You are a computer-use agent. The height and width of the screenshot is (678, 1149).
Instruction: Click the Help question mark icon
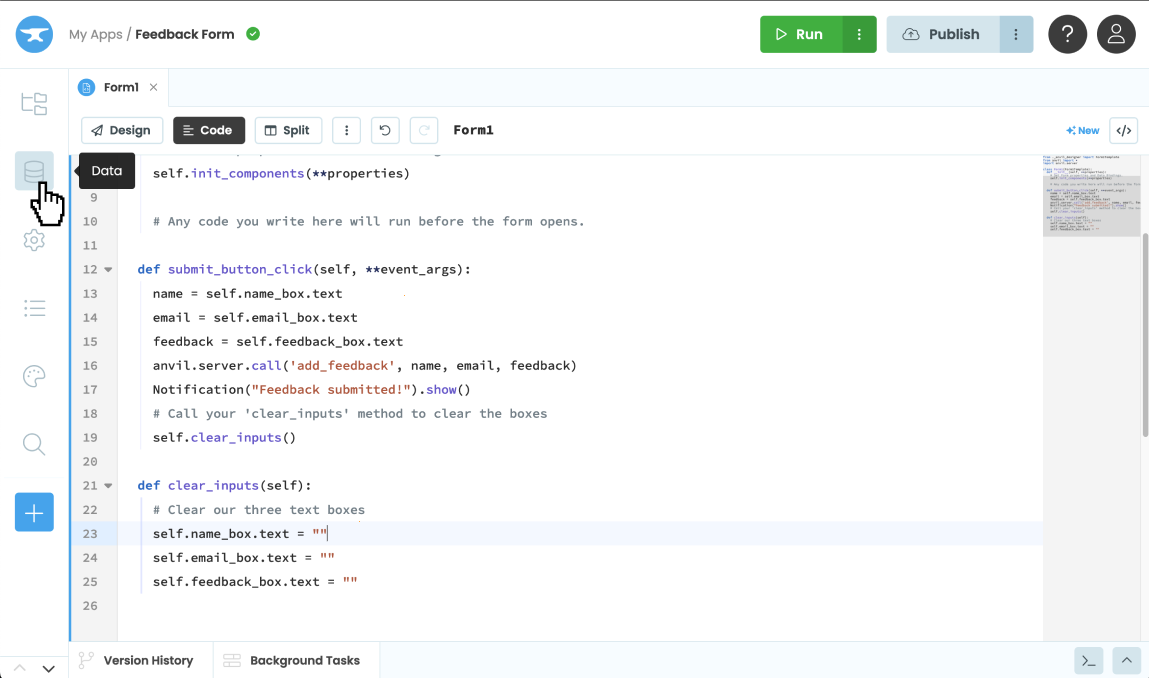[1067, 34]
